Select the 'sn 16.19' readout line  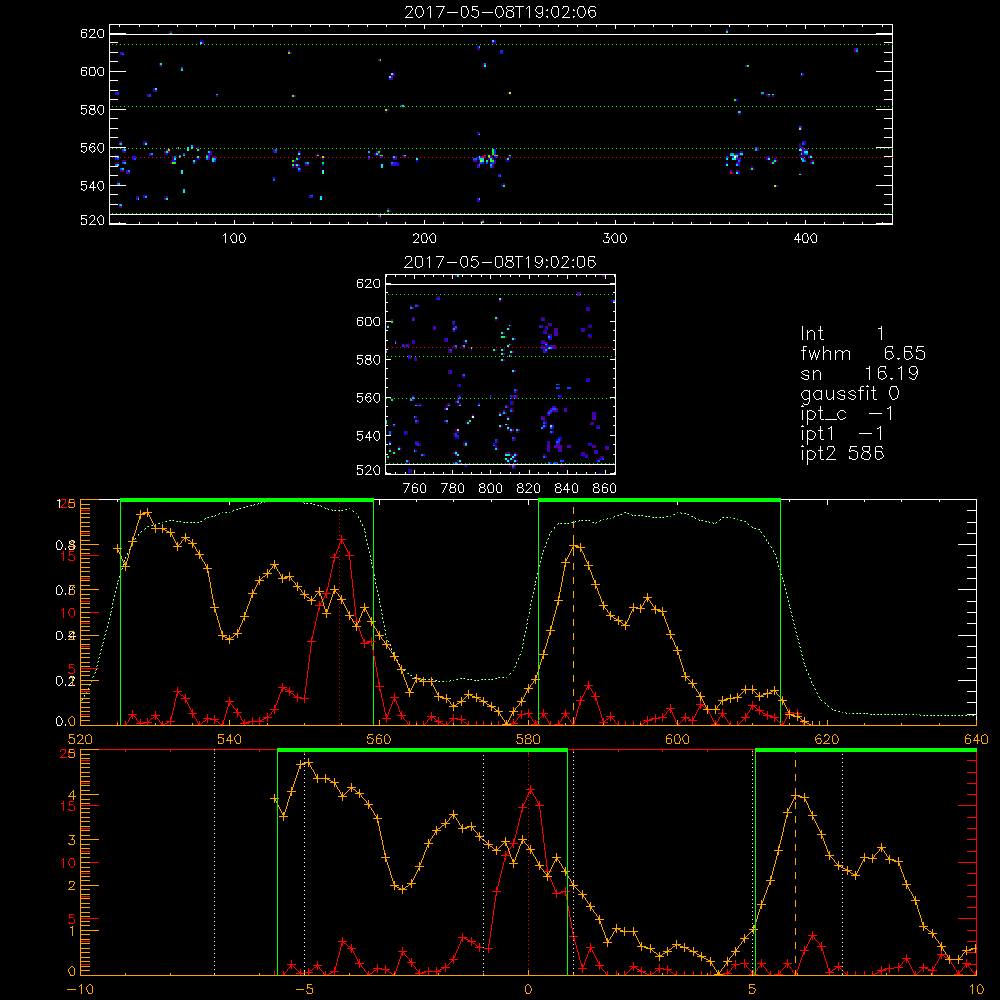(860, 374)
